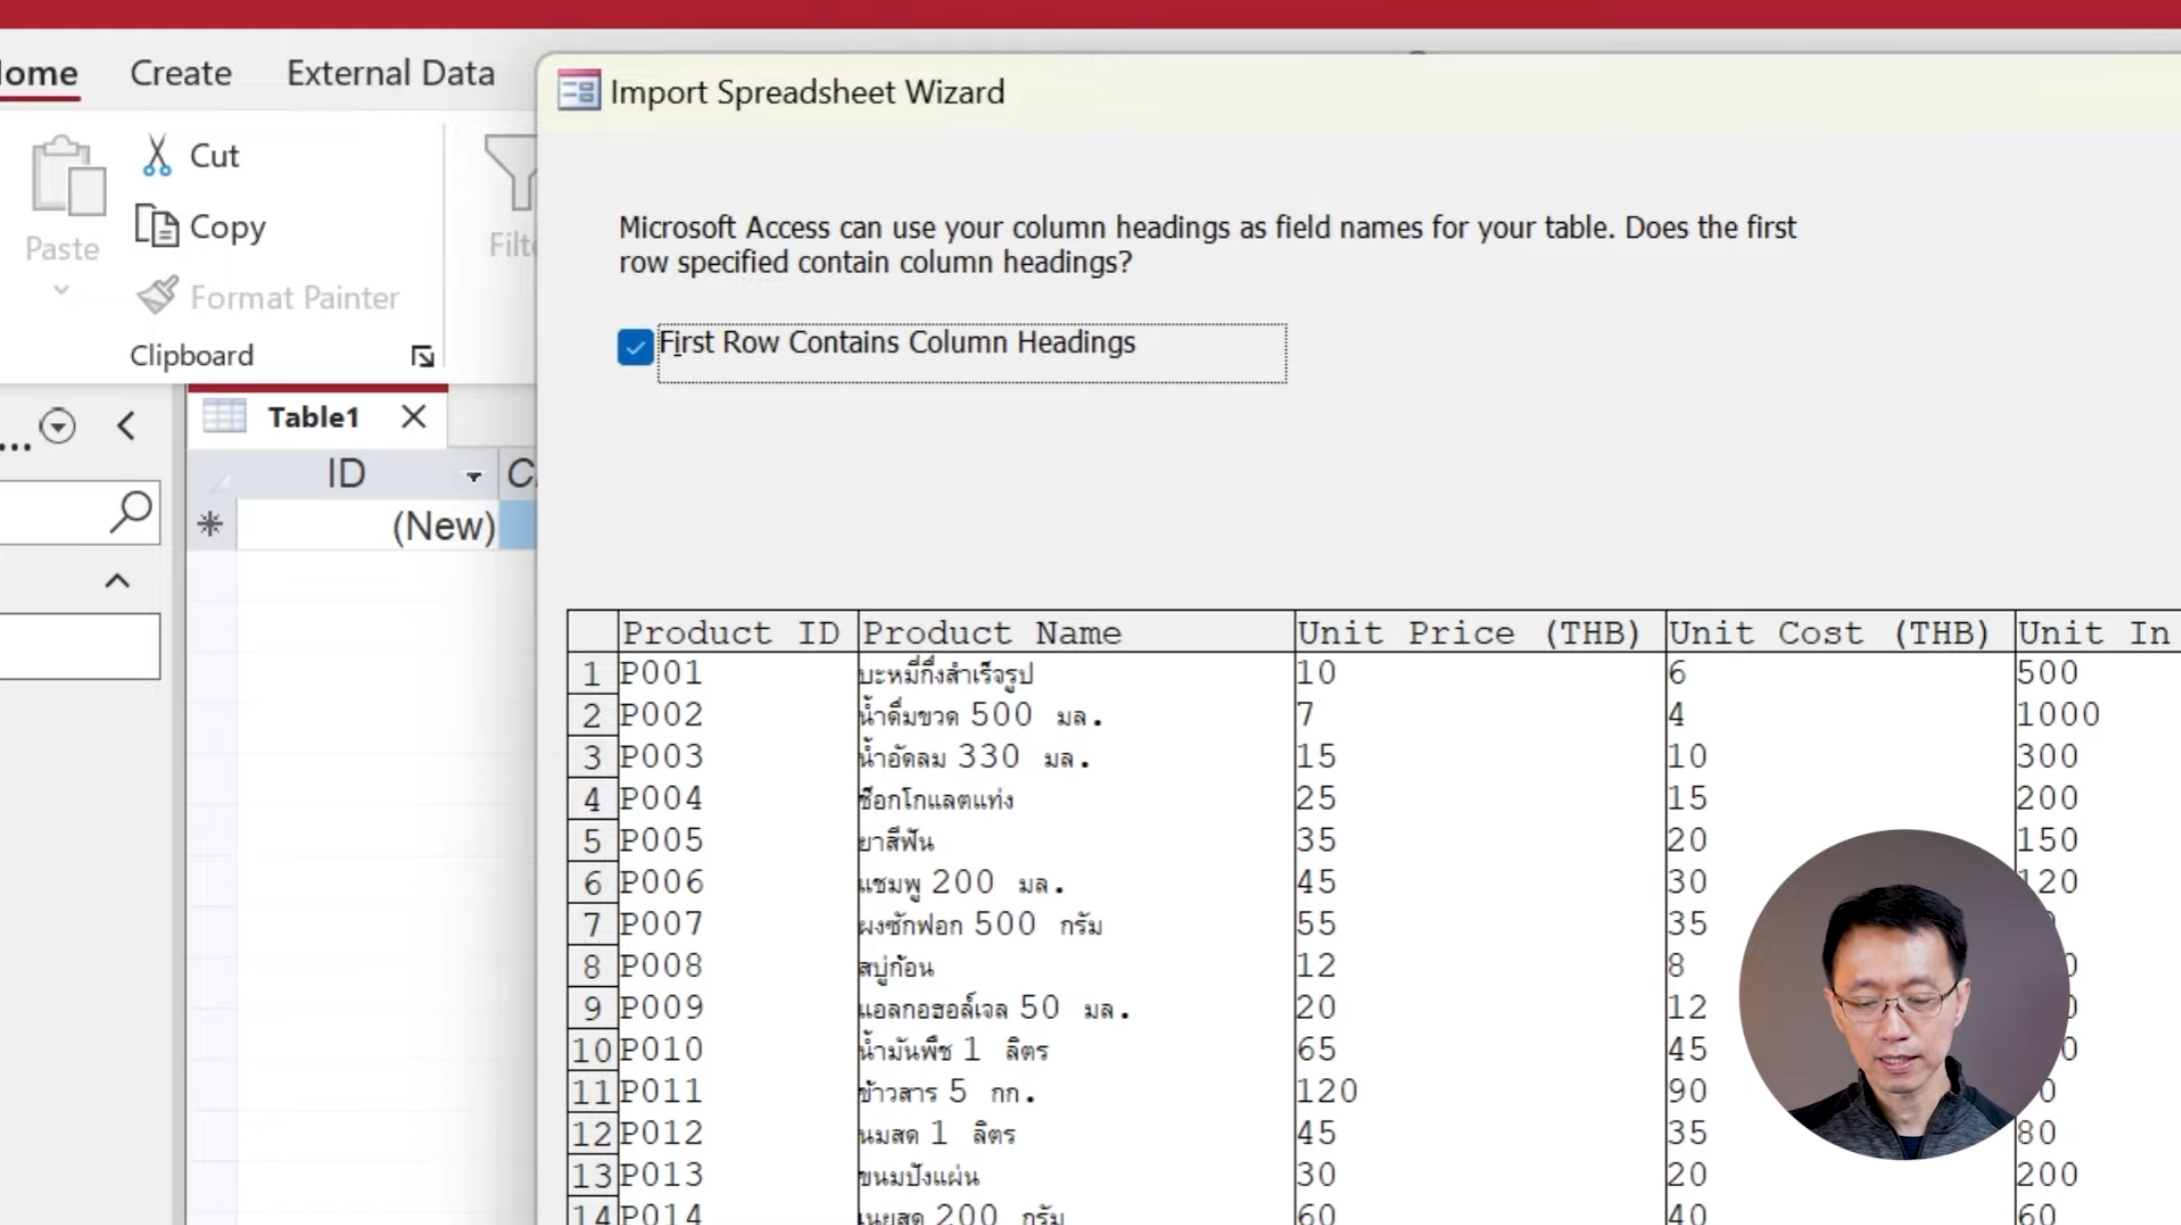Viewport: 2181px width, 1225px height.
Task: Click the new record asterisk in Table1
Action: click(210, 523)
